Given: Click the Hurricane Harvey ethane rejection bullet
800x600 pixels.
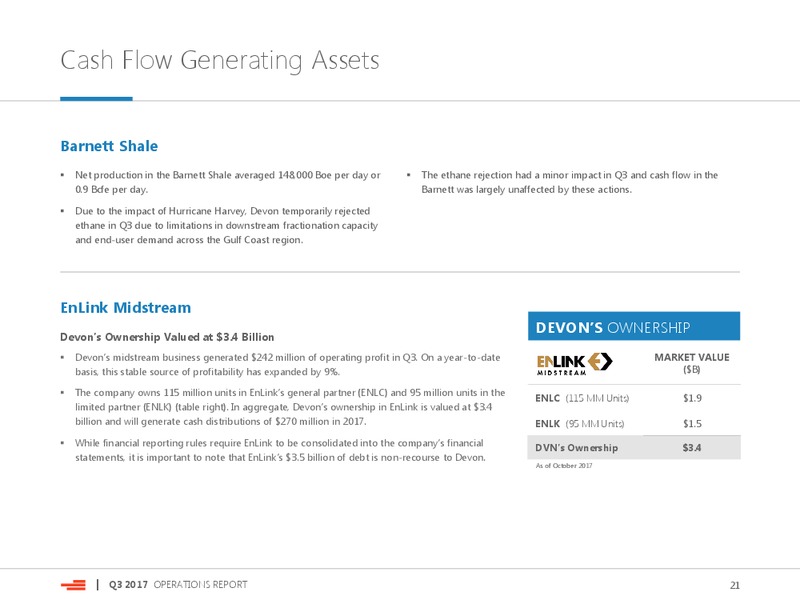Looking at the screenshot, I should pos(227,226).
